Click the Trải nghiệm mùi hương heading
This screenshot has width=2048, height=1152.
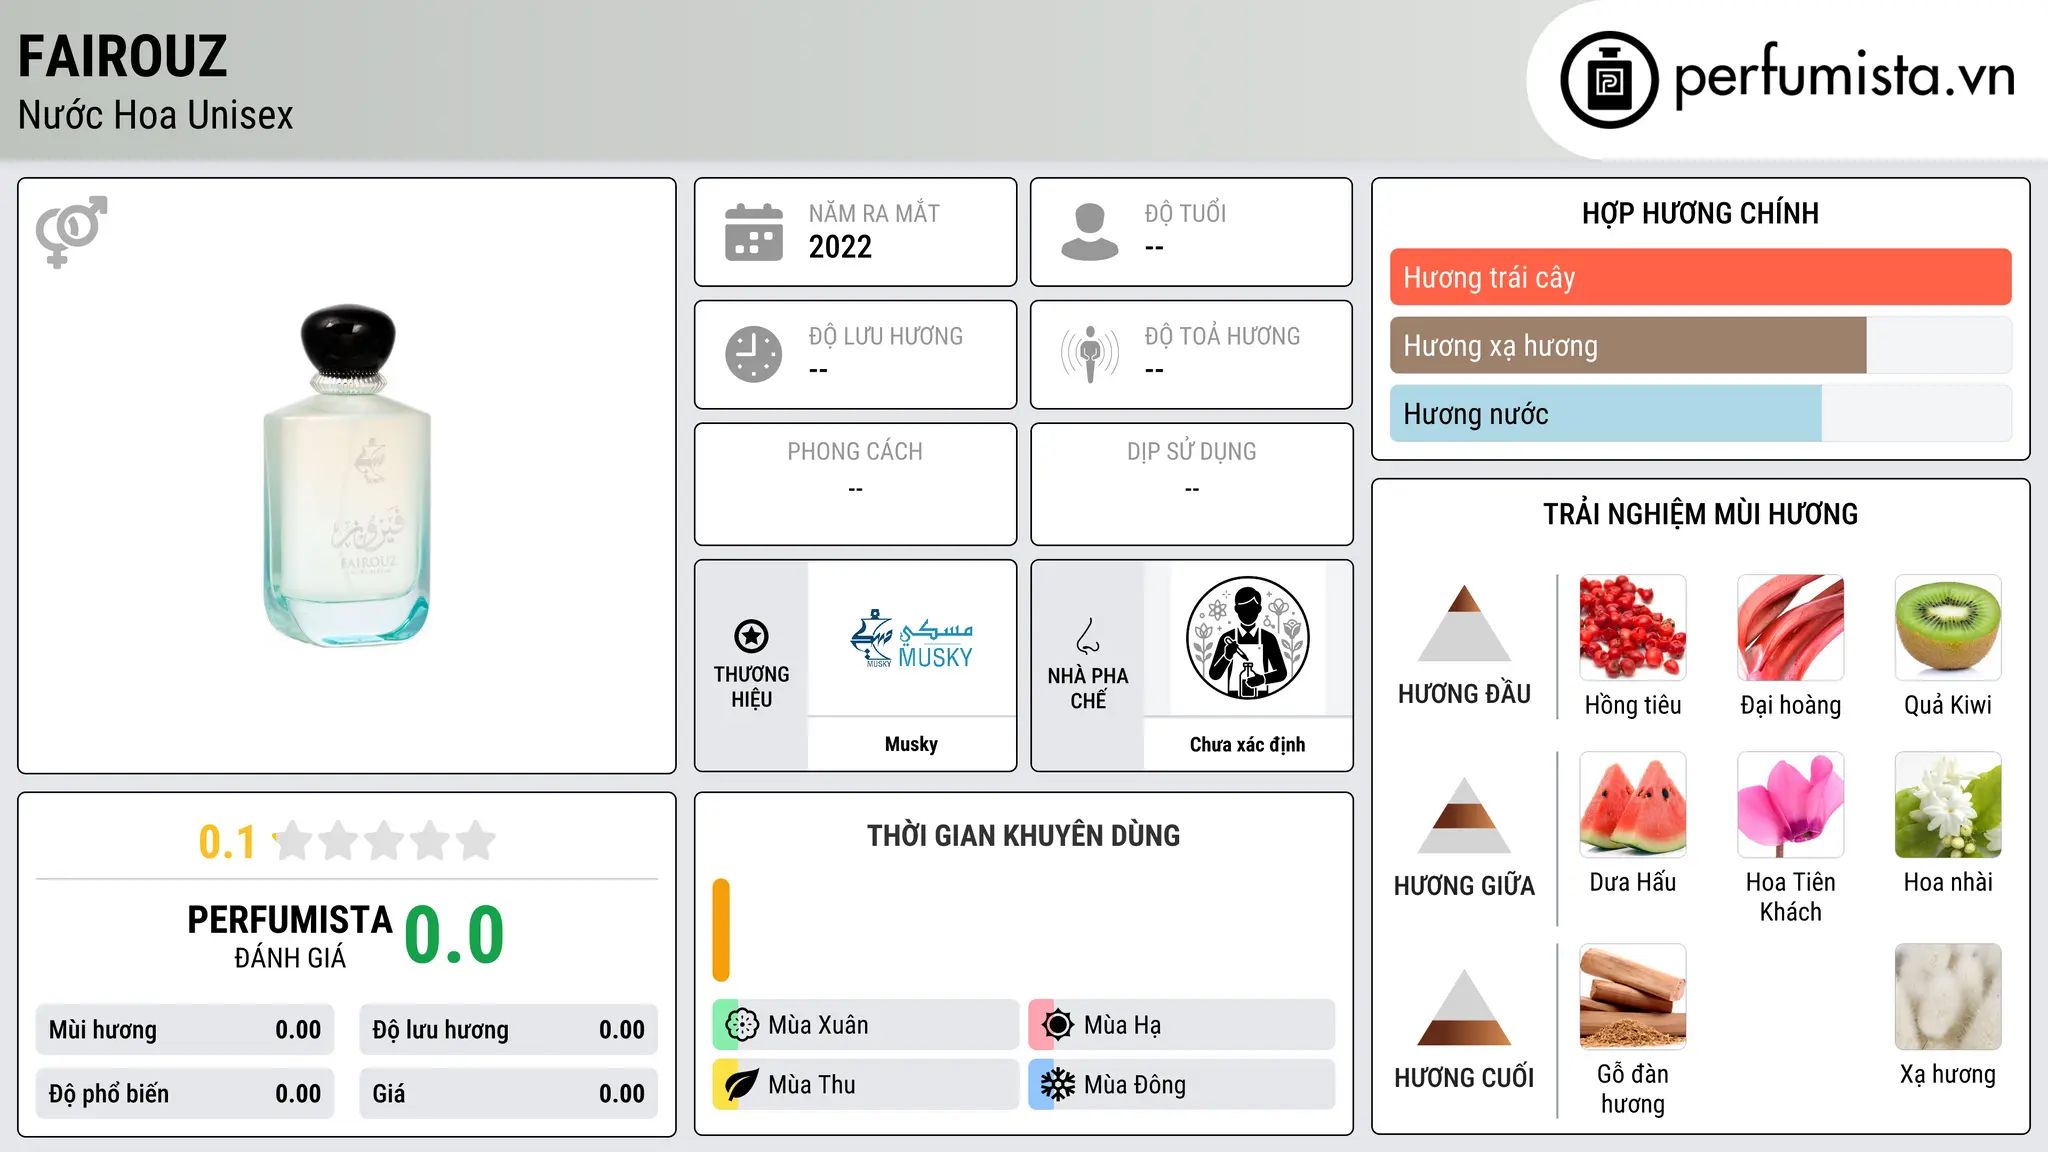click(x=1700, y=514)
